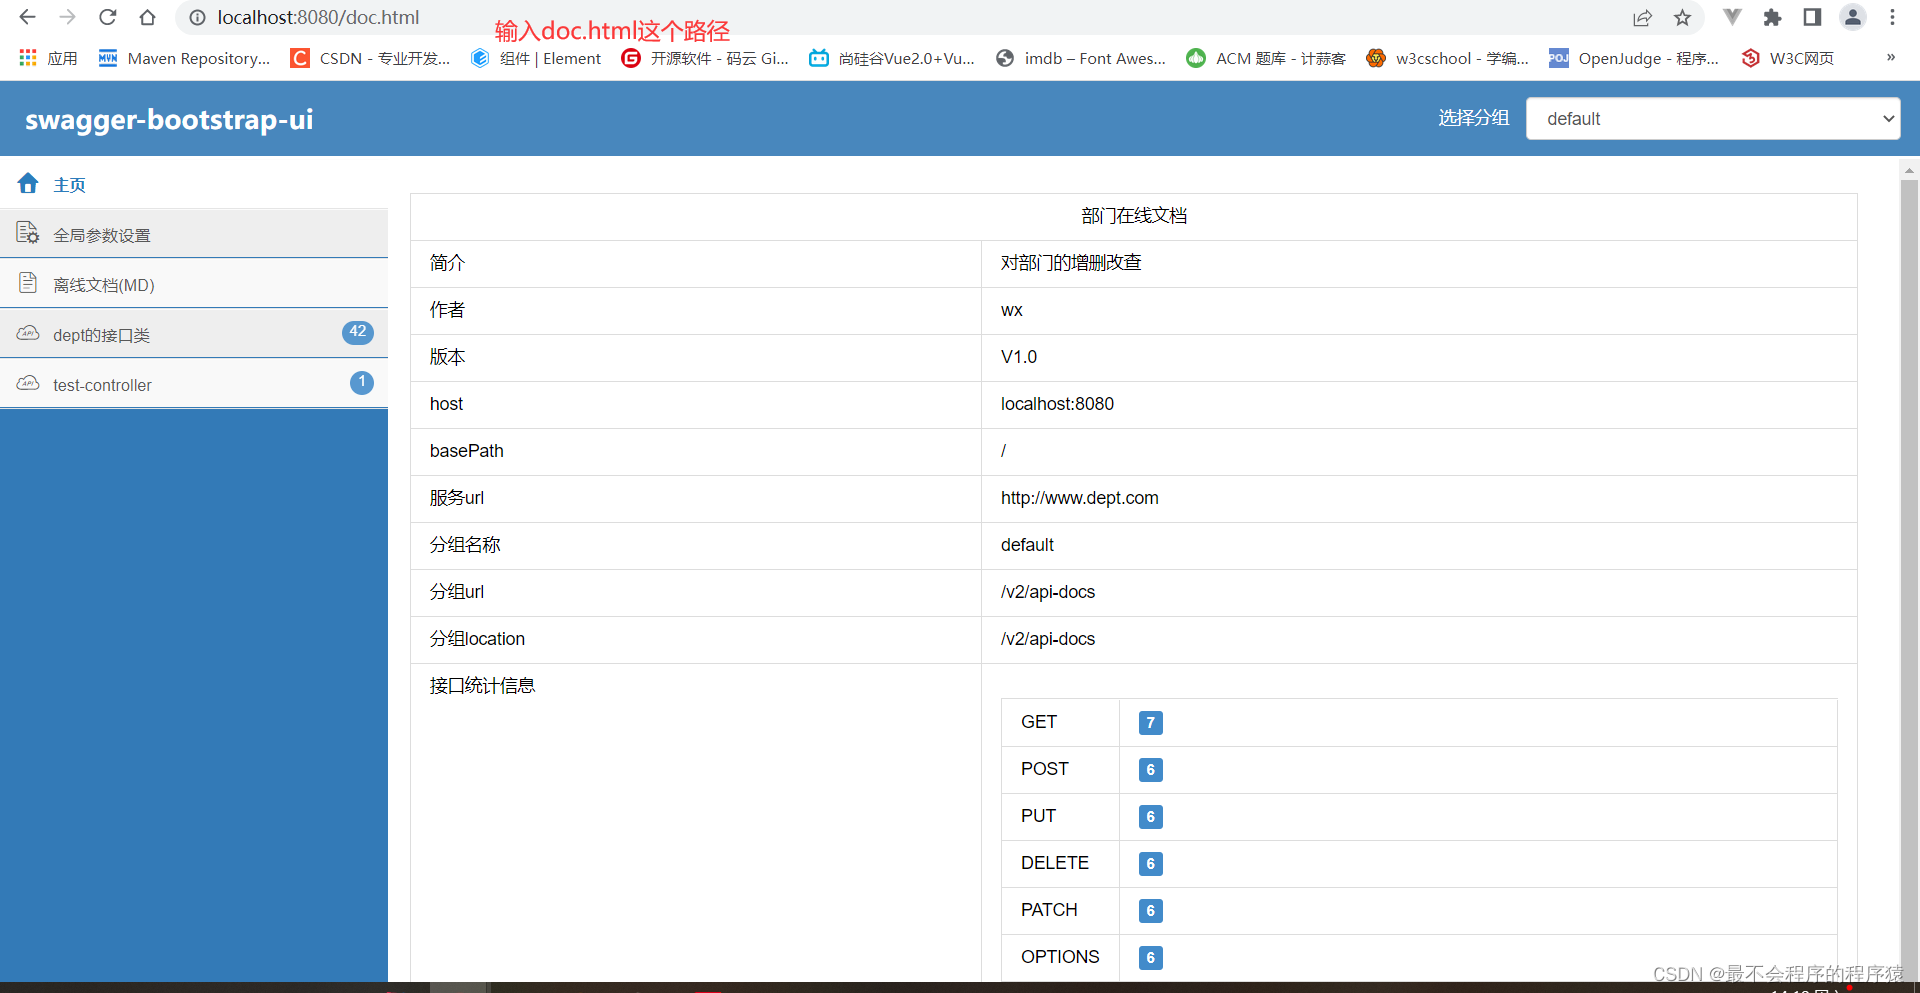Open the Vue devtools extension icon
The image size is (1920, 993).
point(1732,17)
